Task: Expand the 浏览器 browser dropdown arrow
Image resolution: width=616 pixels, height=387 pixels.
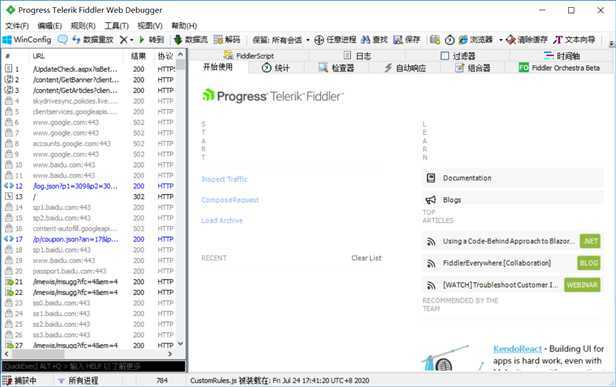Action: point(500,40)
